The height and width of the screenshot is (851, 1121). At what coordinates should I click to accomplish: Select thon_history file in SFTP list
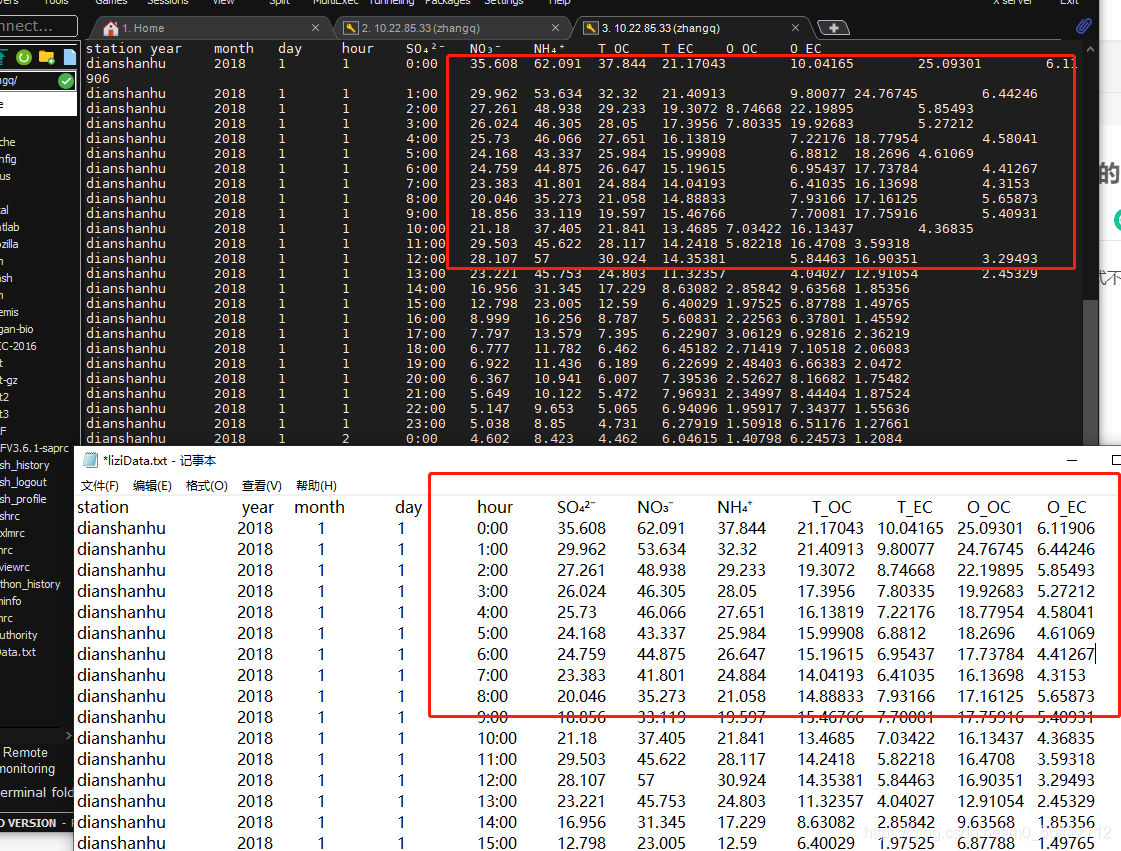click(30, 584)
